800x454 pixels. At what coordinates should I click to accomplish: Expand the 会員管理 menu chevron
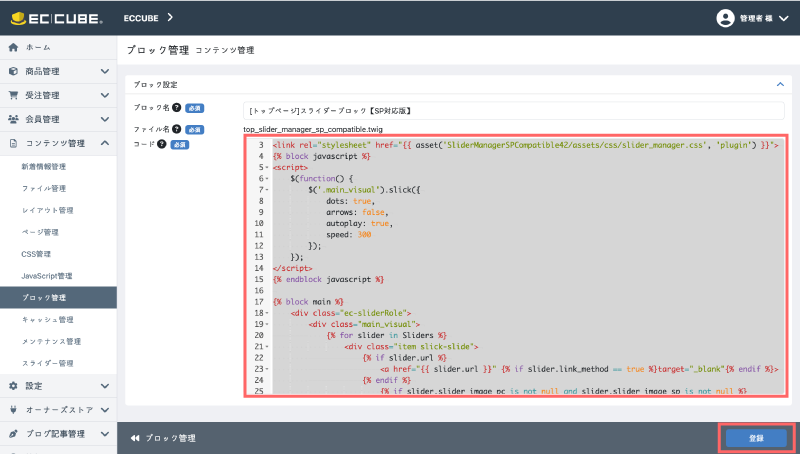(105, 119)
